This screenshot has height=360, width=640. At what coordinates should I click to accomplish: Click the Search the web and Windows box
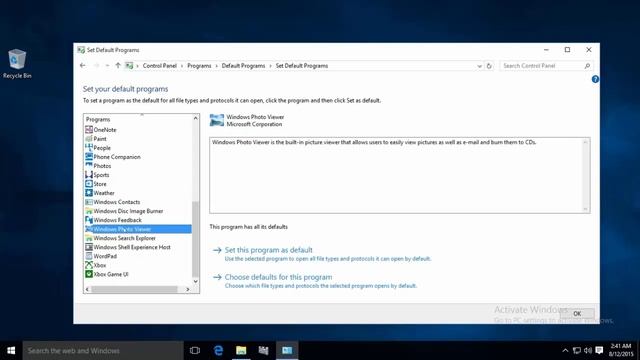[103, 350]
